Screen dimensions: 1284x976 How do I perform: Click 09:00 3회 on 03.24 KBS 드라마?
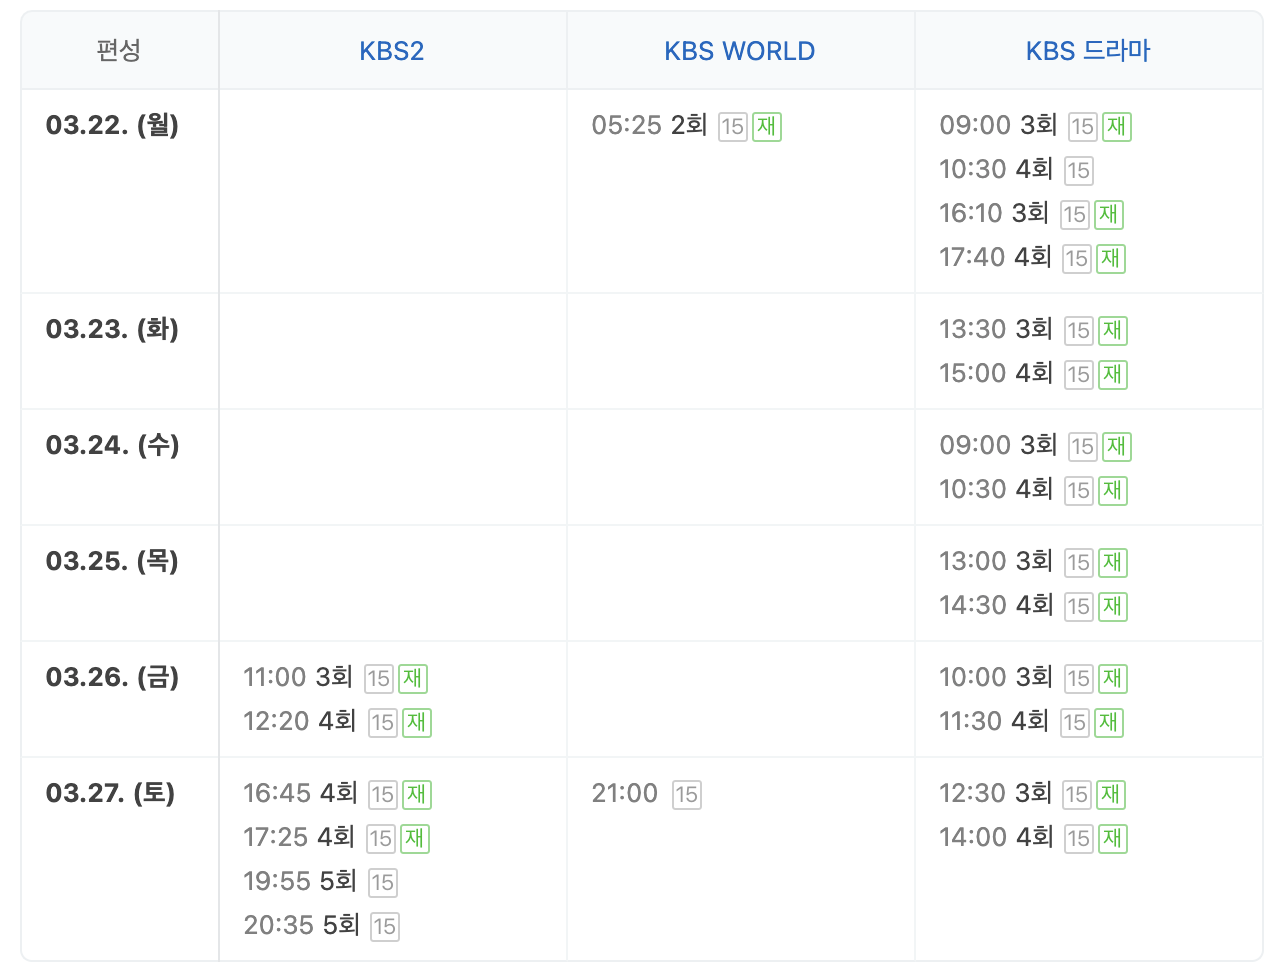click(x=998, y=445)
